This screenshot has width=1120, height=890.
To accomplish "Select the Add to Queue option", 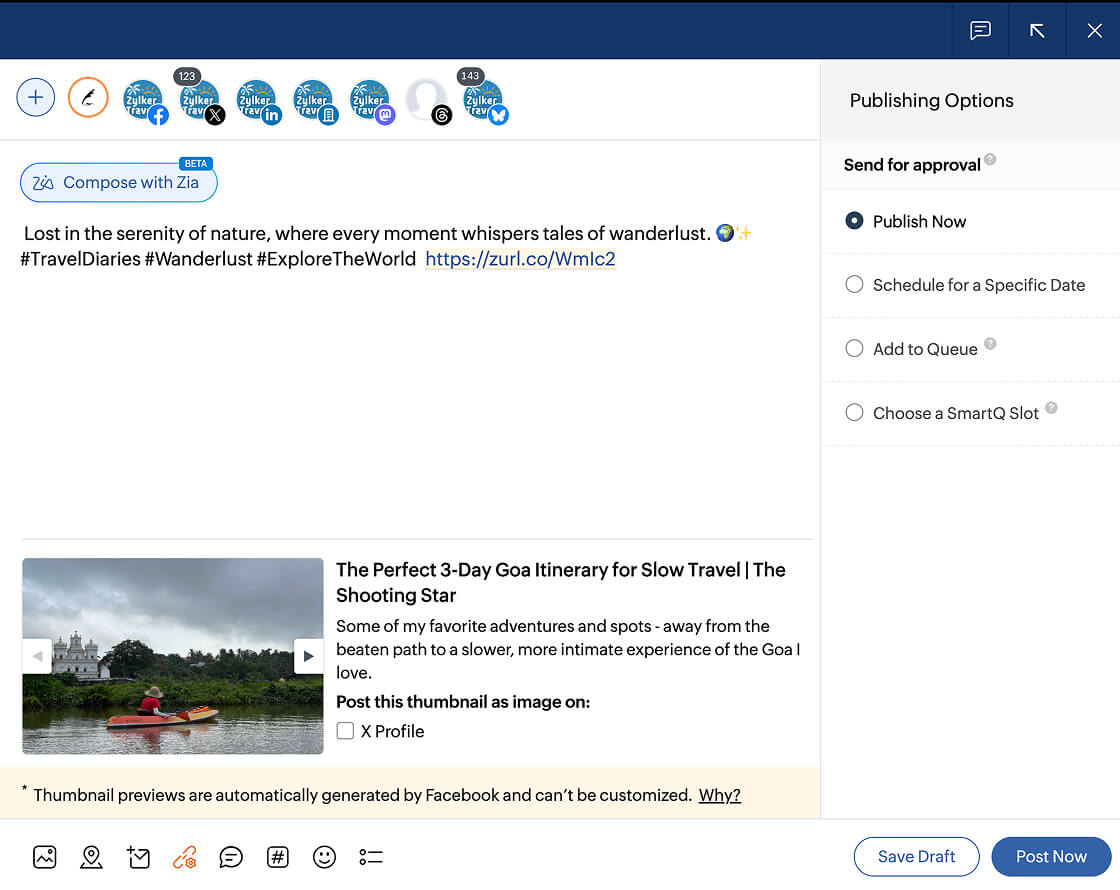I will coord(911,349).
